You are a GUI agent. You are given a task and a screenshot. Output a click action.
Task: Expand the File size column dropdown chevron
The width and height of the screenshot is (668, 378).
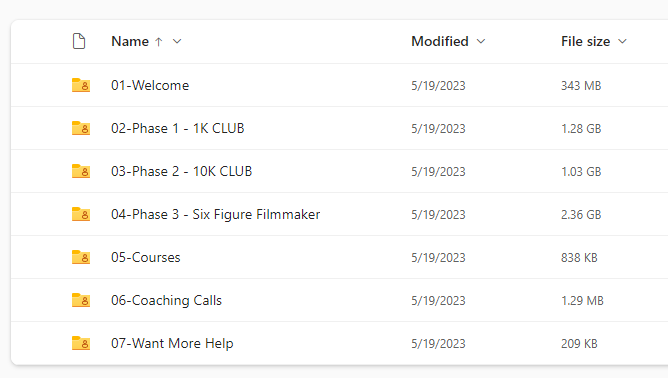[x=622, y=41]
